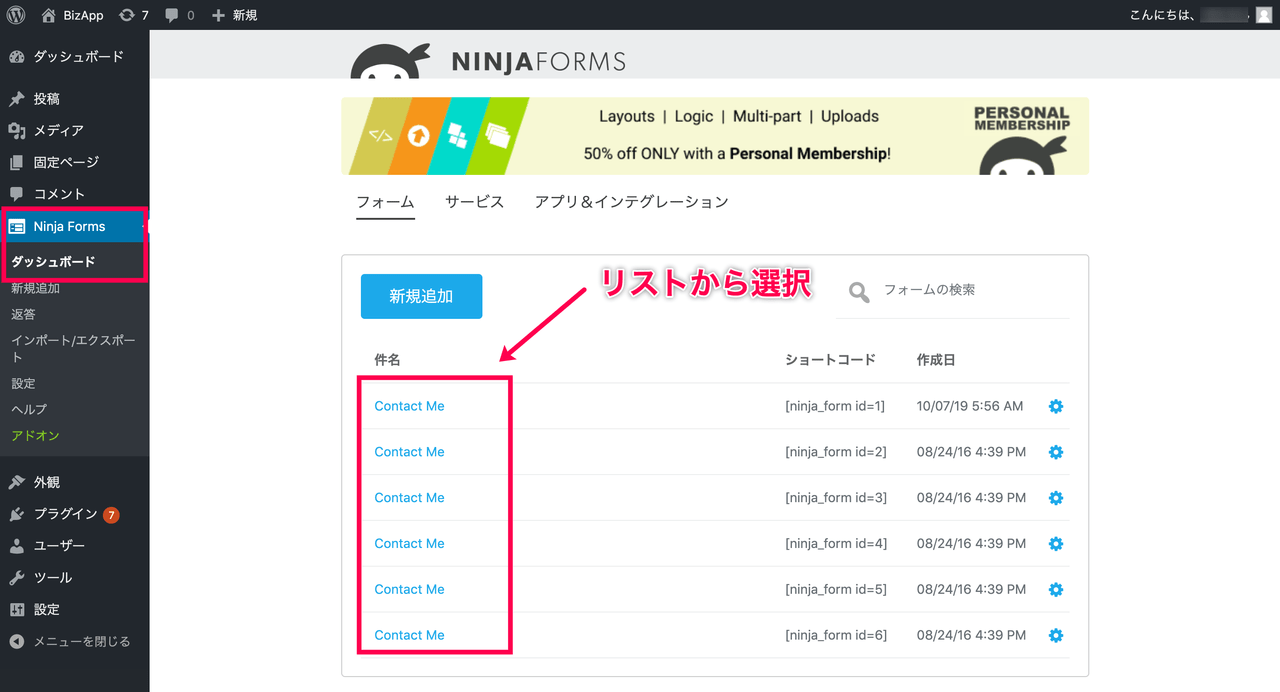The width and height of the screenshot is (1280, 692).
Task: Open Contact Me form with id=5
Action: (x=409, y=590)
